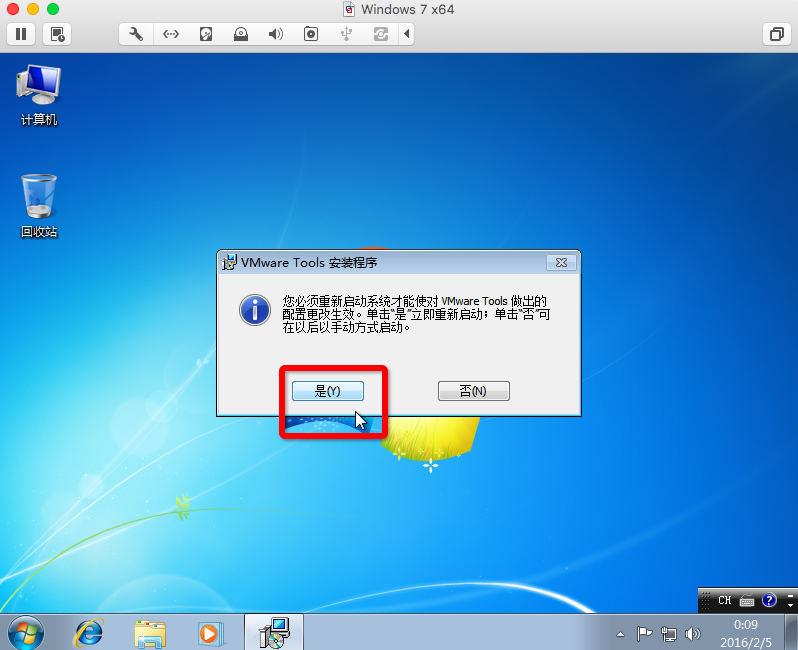Close the VMware Tools dialog
The height and width of the screenshot is (650, 798).
(561, 262)
